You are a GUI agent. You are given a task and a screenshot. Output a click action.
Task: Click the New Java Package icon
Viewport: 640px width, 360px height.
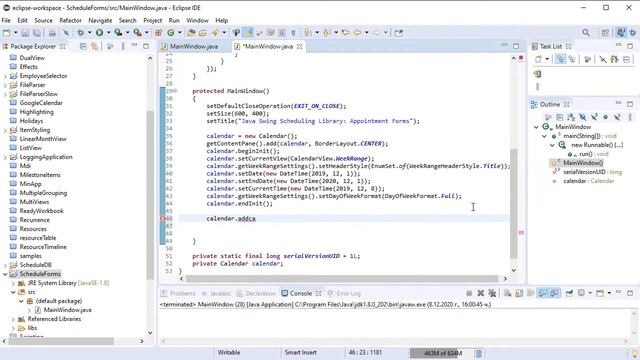[x=158, y=33]
